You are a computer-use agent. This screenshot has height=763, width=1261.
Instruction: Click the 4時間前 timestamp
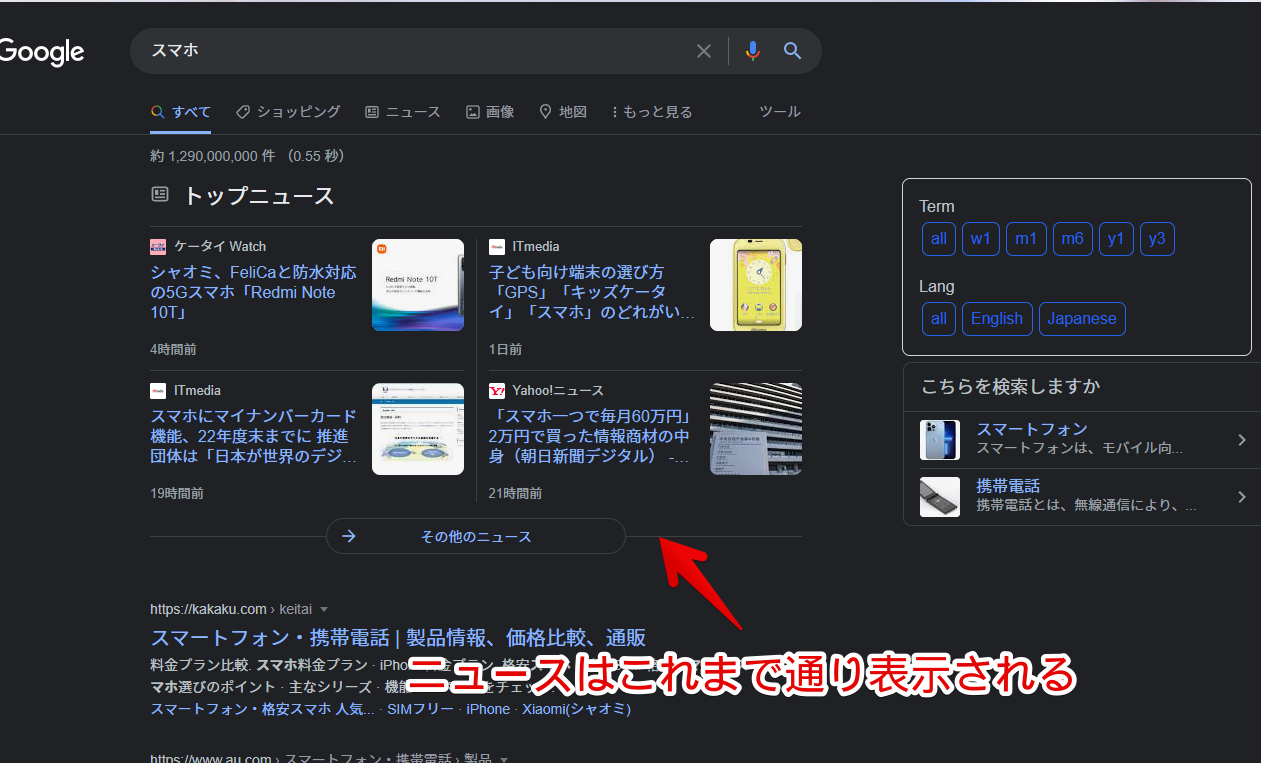[173, 349]
